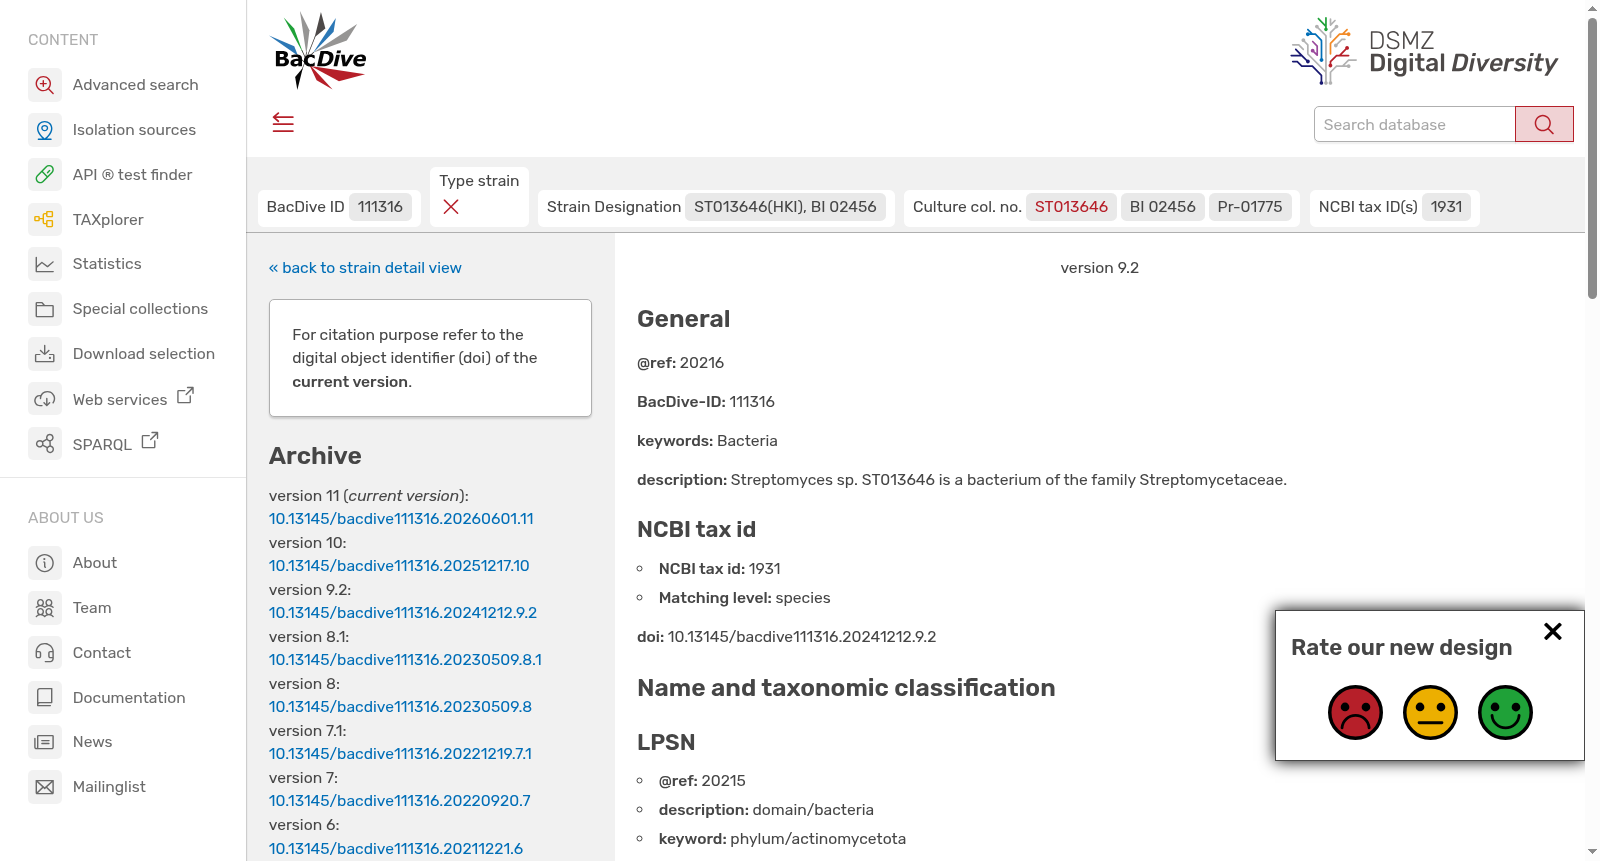Click doi text 10.13145/bacdive111316.20241212.9.2 in content

coord(802,637)
